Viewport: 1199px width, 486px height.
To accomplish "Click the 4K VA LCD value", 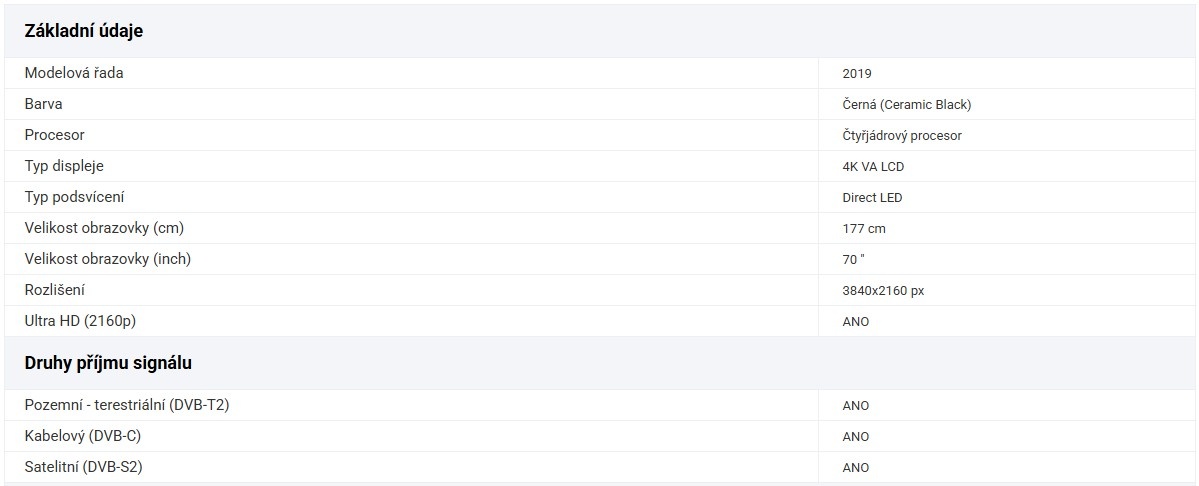I will tap(873, 166).
